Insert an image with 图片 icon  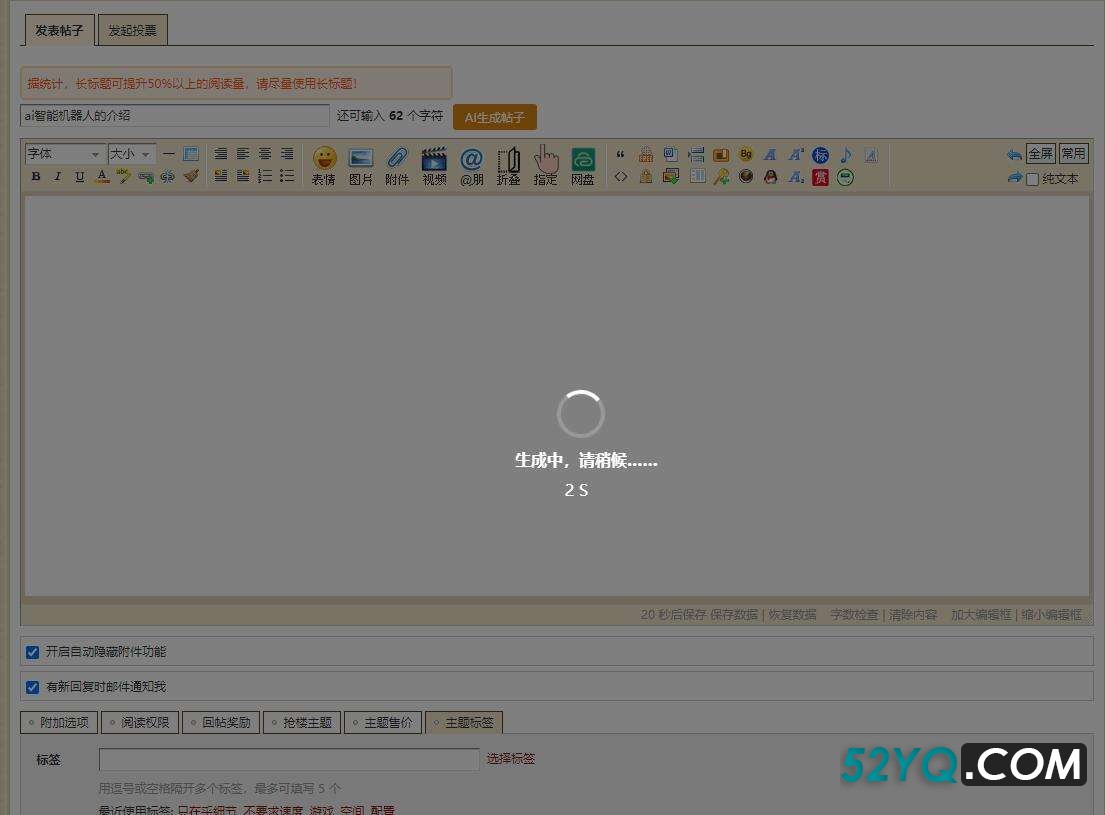pos(360,165)
